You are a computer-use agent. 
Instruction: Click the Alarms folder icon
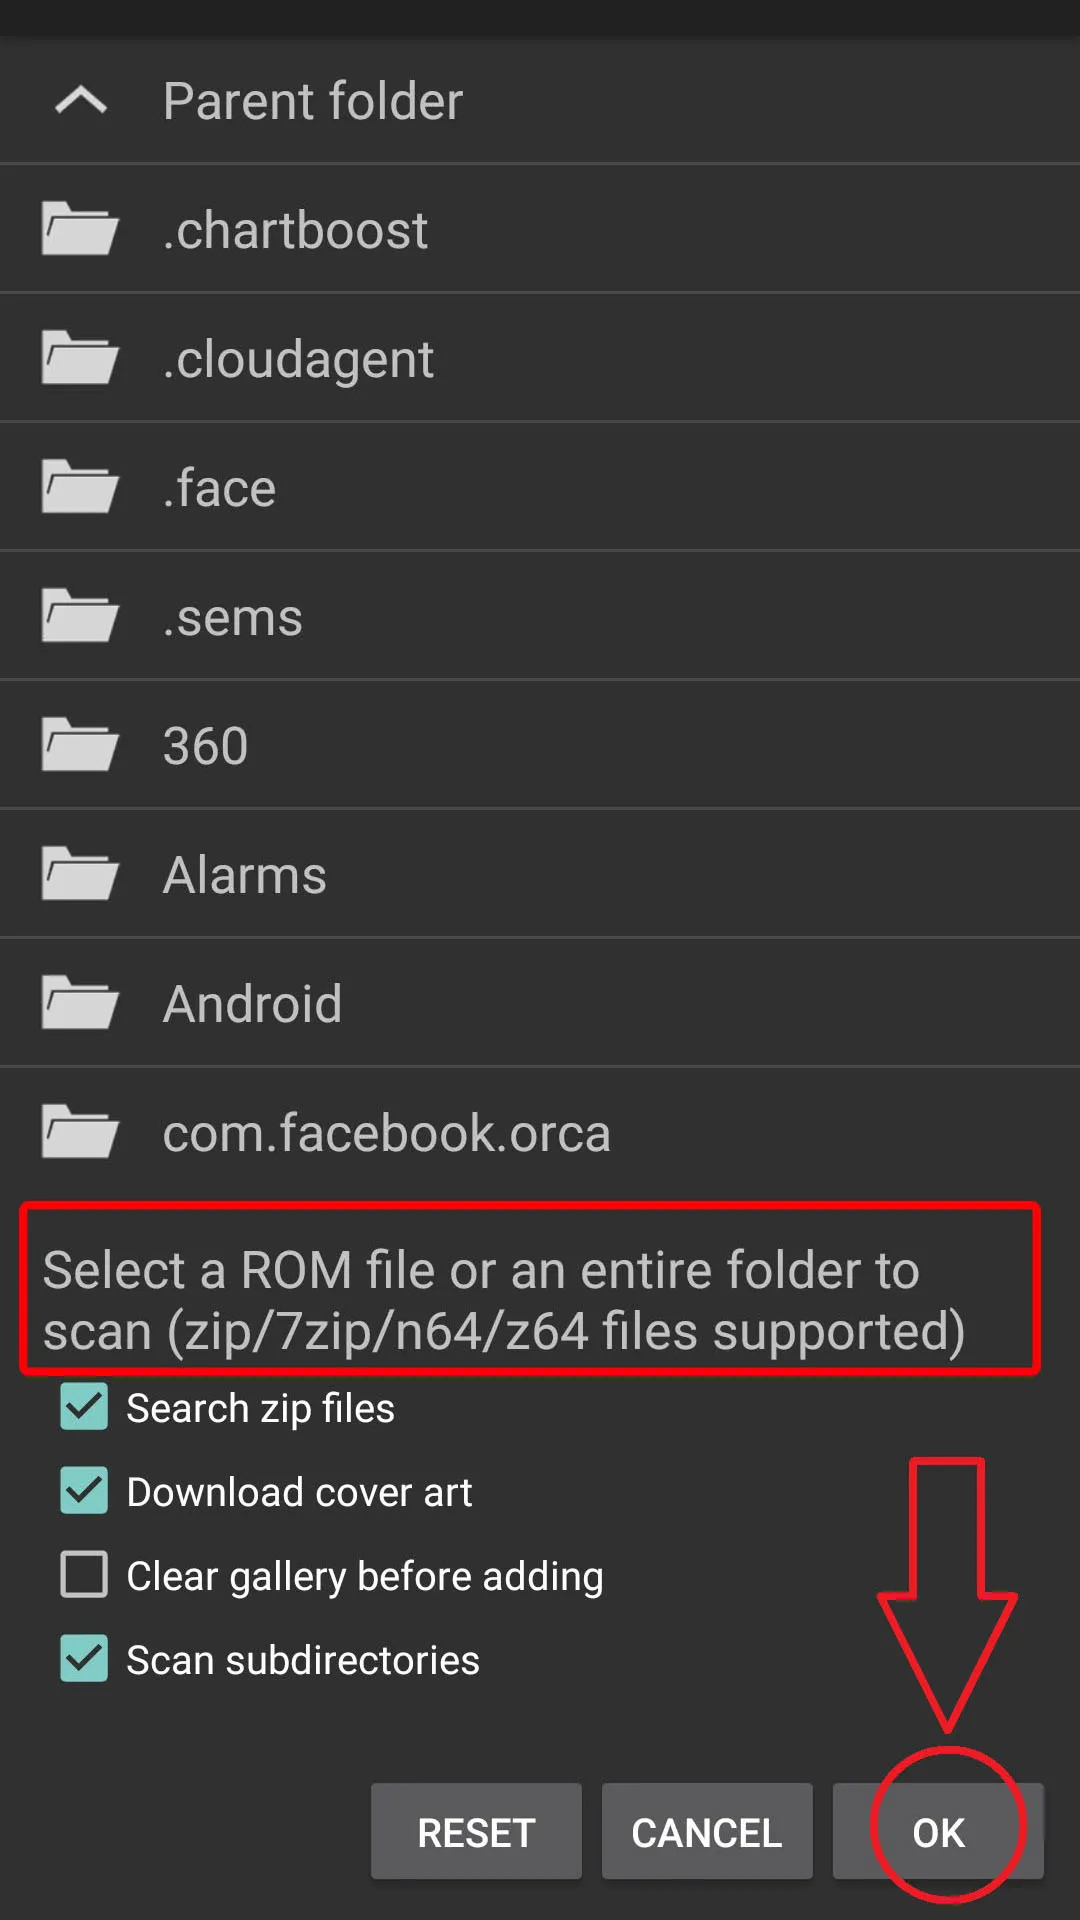coord(80,874)
